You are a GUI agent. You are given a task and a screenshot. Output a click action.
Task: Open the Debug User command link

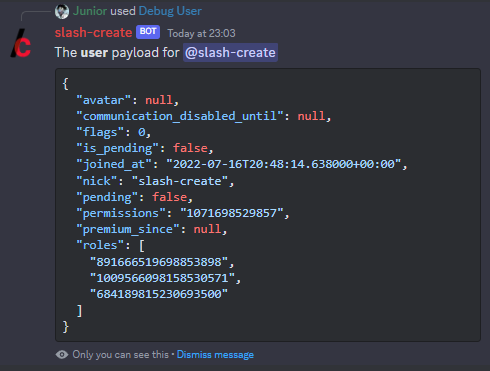click(170, 11)
